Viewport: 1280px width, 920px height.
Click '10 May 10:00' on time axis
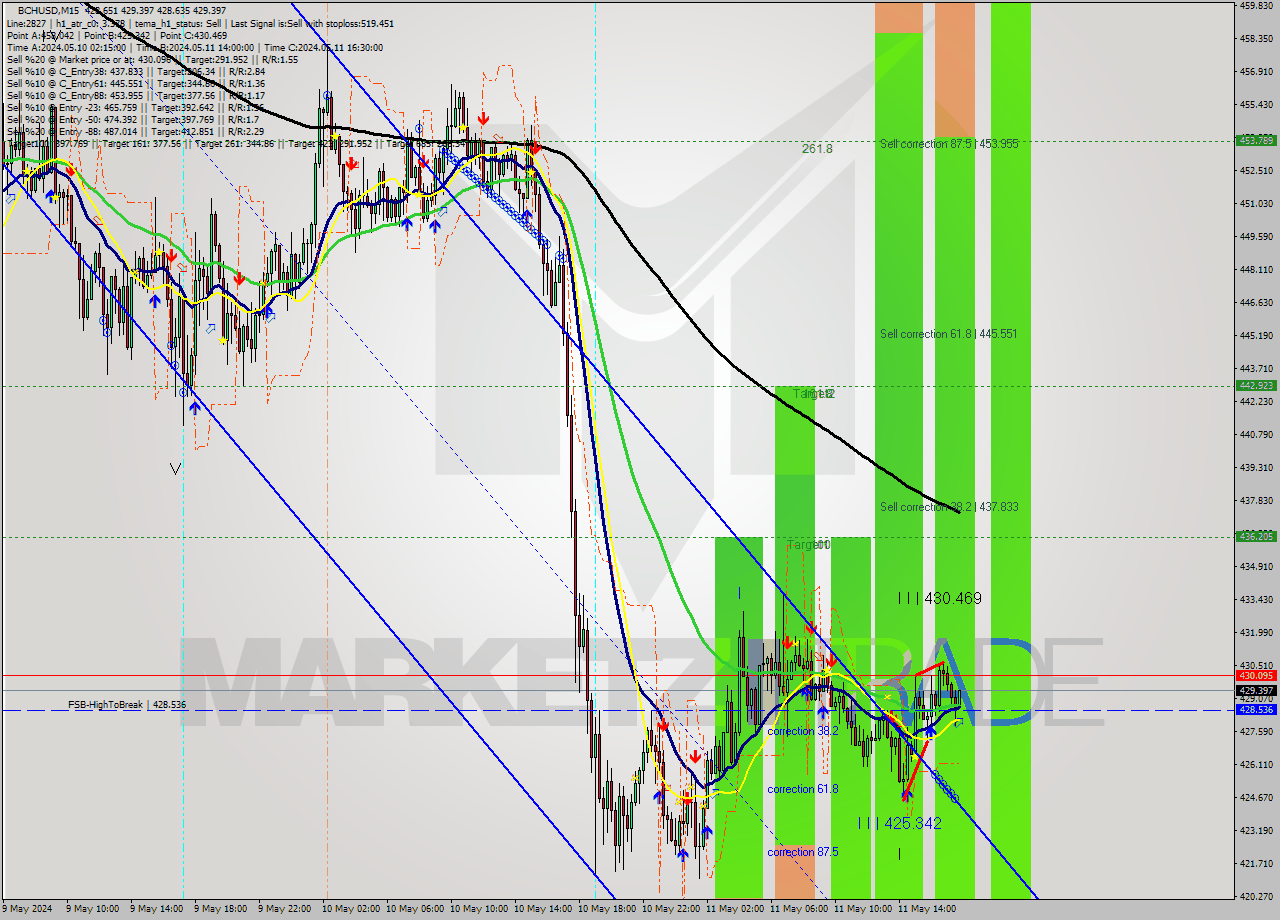[x=478, y=909]
